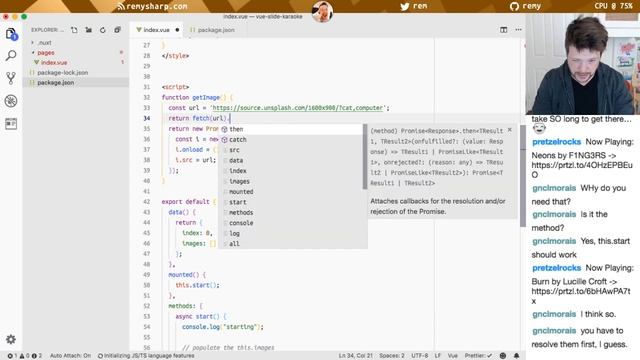Change language mode Vue
This screenshot has height=360, width=640.
coord(453,356)
